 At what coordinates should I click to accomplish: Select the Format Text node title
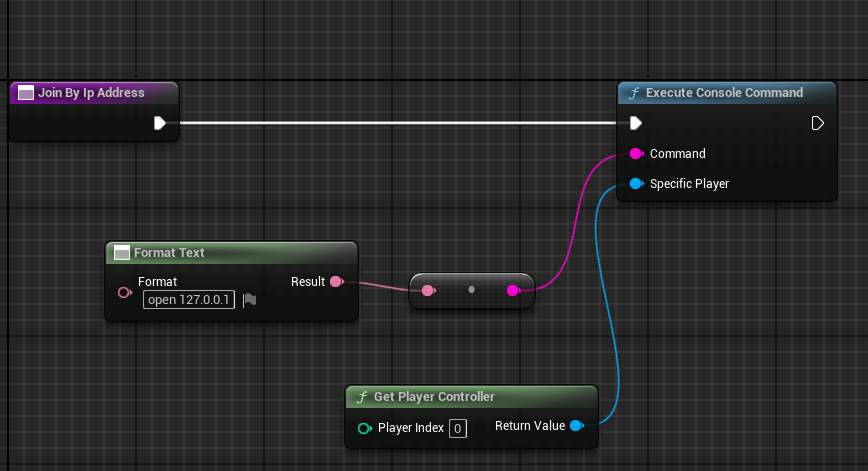click(x=169, y=253)
